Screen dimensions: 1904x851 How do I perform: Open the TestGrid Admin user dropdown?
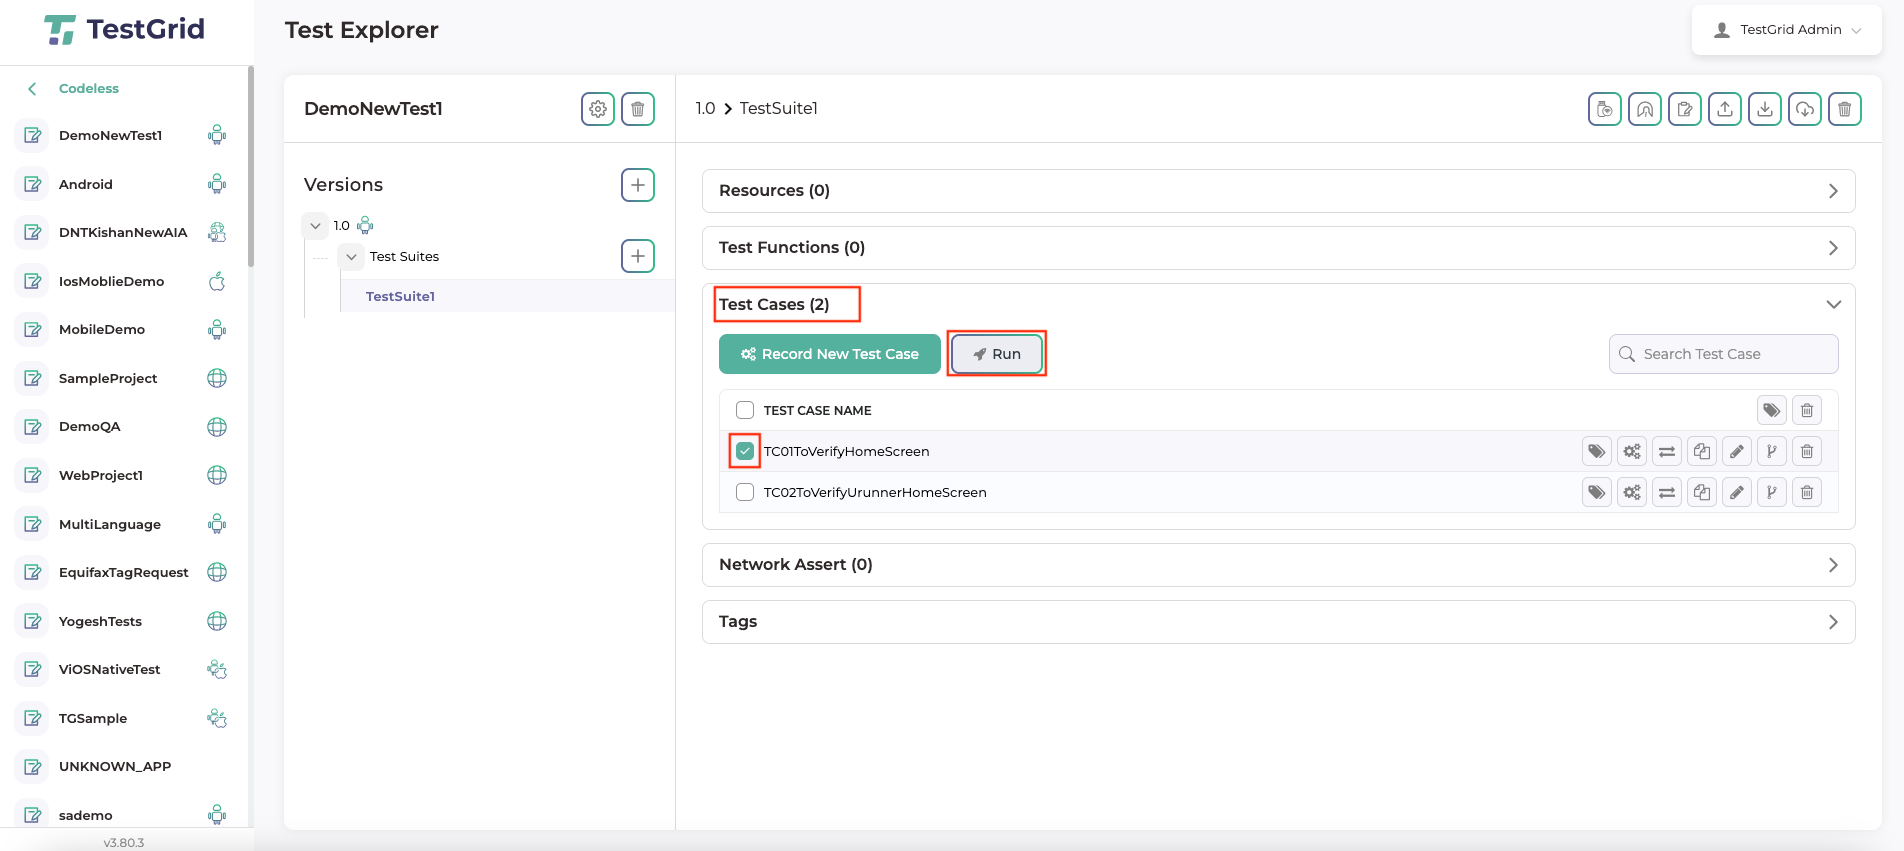tap(1787, 30)
